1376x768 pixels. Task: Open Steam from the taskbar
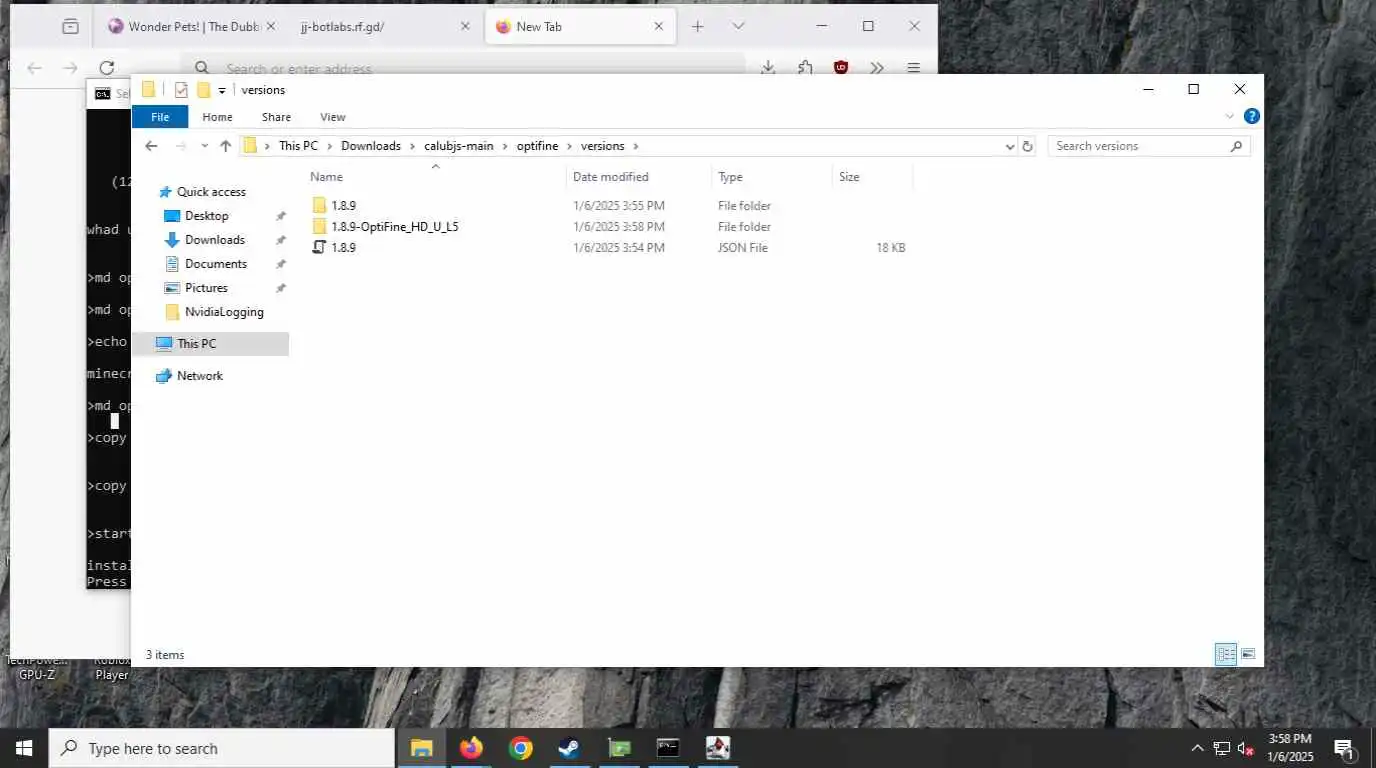click(569, 748)
